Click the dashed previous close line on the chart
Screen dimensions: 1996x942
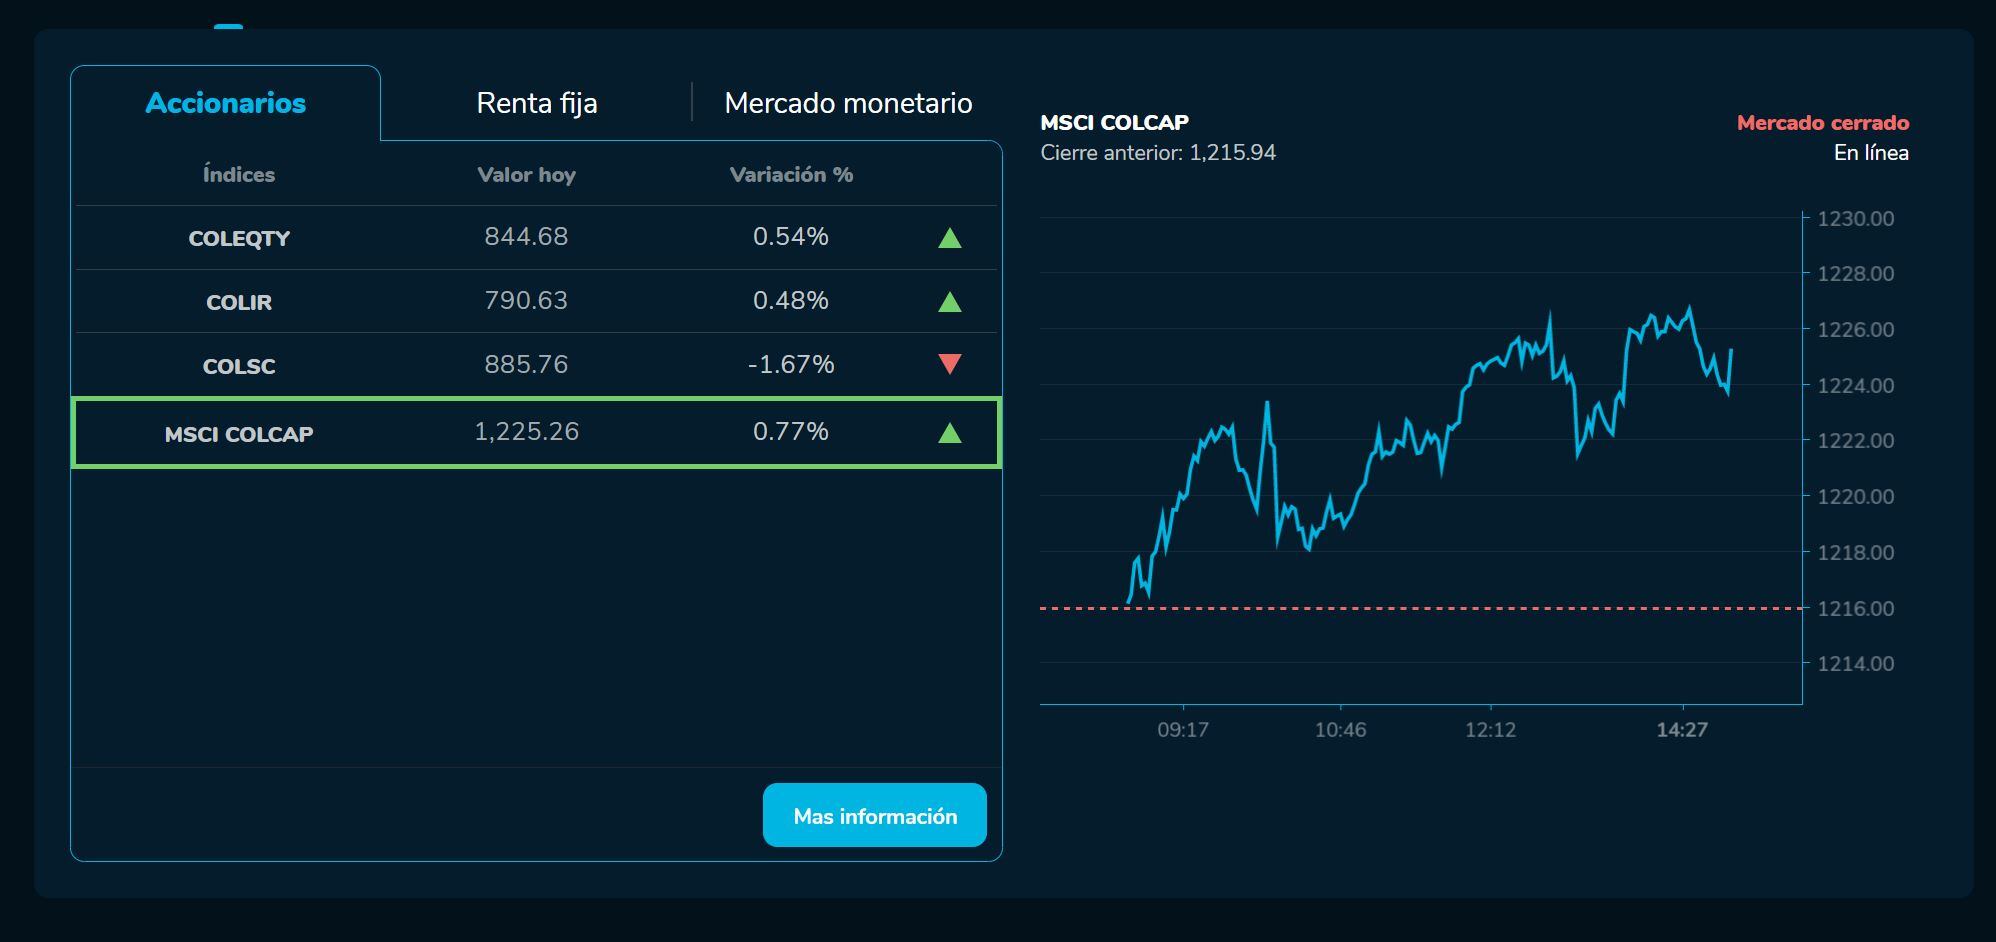click(1400, 606)
